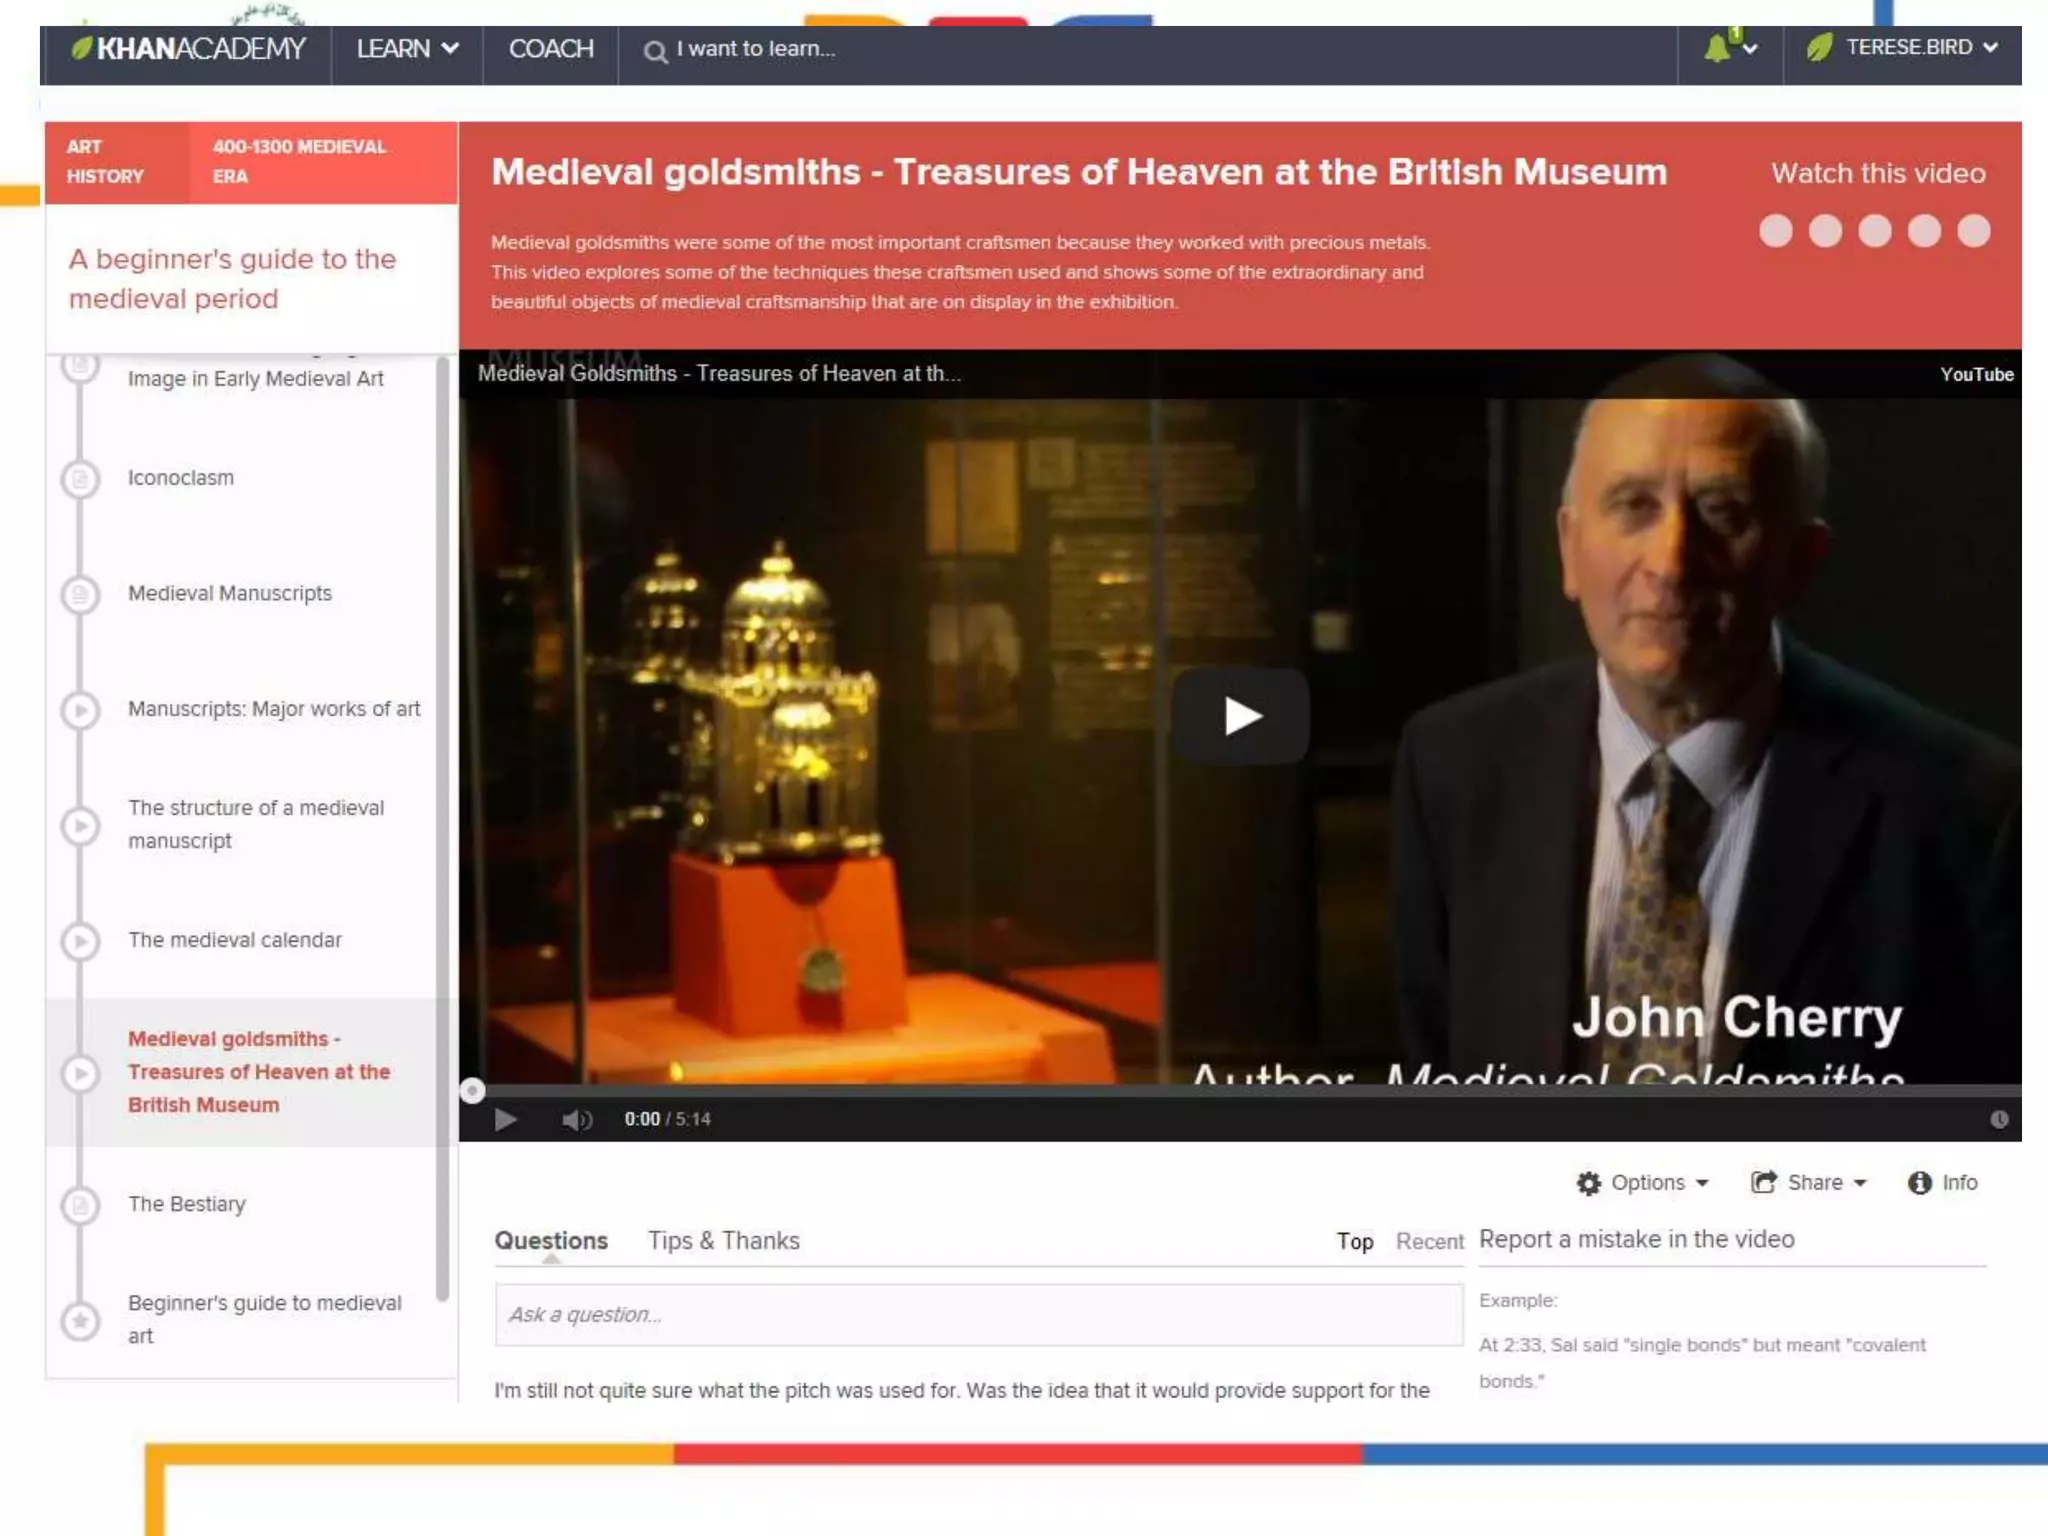The image size is (2048, 1536).
Task: Switch sorting to Recent
Action: pos(1429,1241)
